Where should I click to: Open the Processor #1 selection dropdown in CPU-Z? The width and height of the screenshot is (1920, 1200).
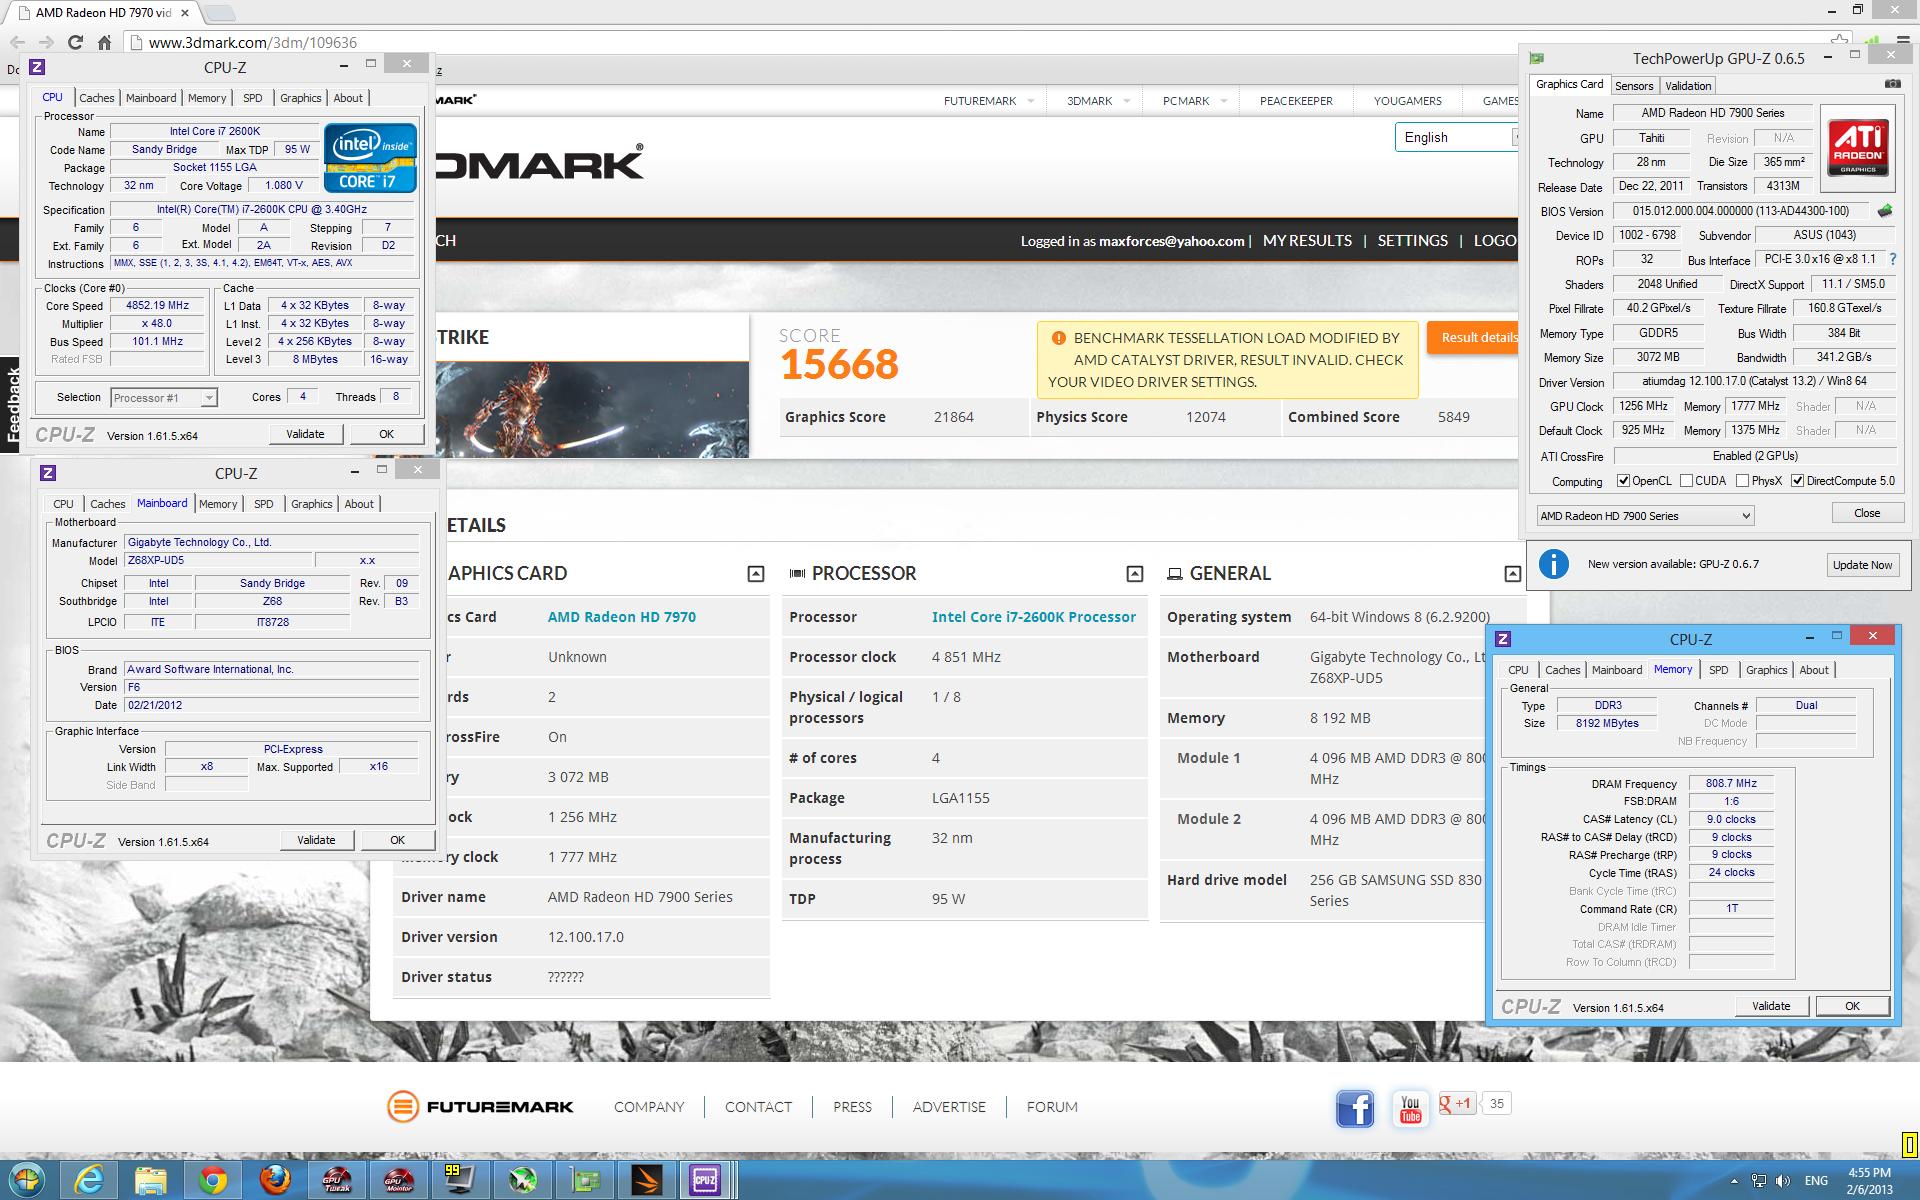(x=163, y=398)
